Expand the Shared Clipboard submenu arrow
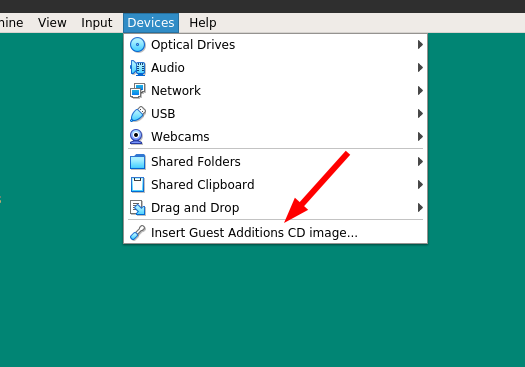The width and height of the screenshot is (525, 367). 420,185
